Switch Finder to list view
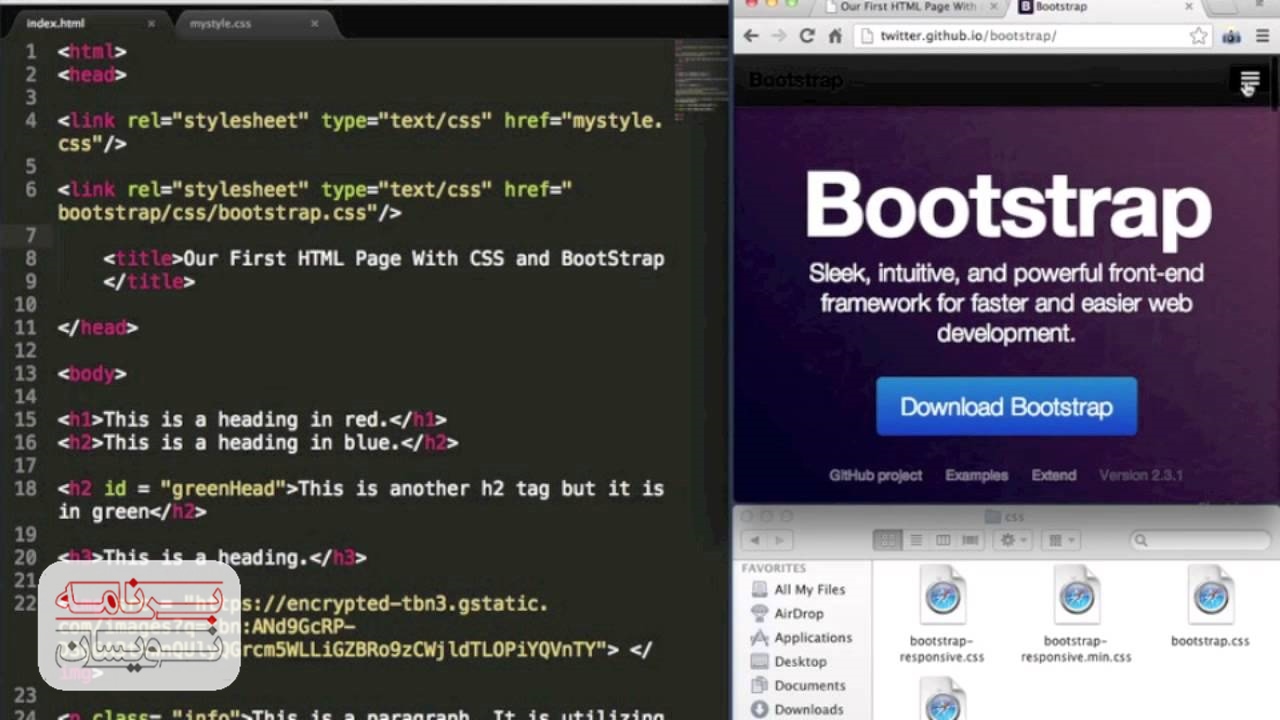Screen dimensions: 1280x720 coord(915,540)
